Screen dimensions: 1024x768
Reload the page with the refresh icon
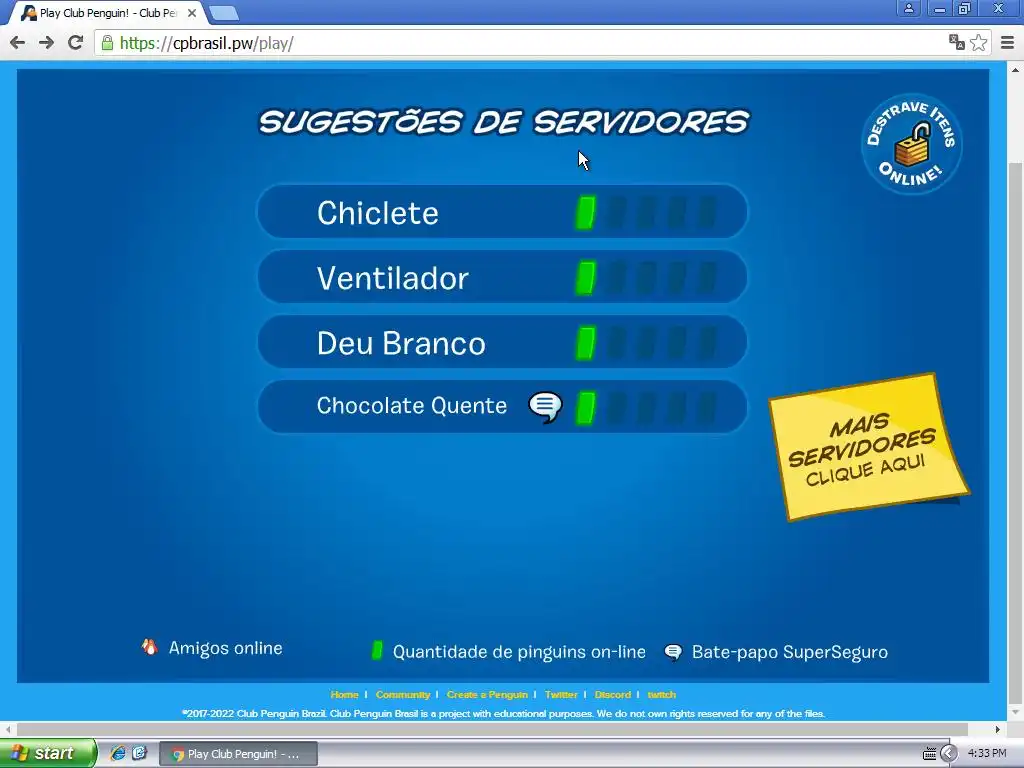[x=76, y=43]
